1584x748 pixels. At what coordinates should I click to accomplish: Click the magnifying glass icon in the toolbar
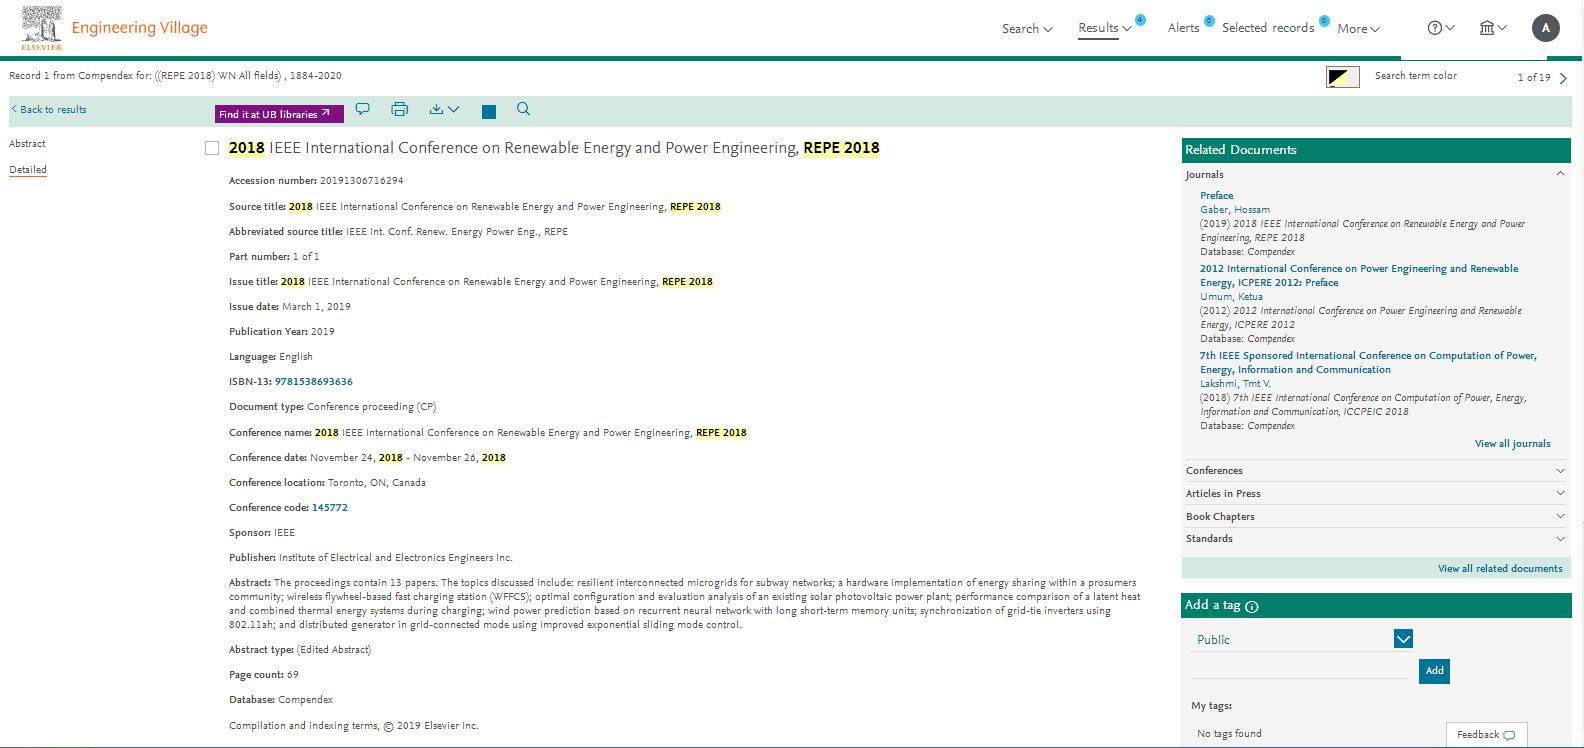coord(523,109)
